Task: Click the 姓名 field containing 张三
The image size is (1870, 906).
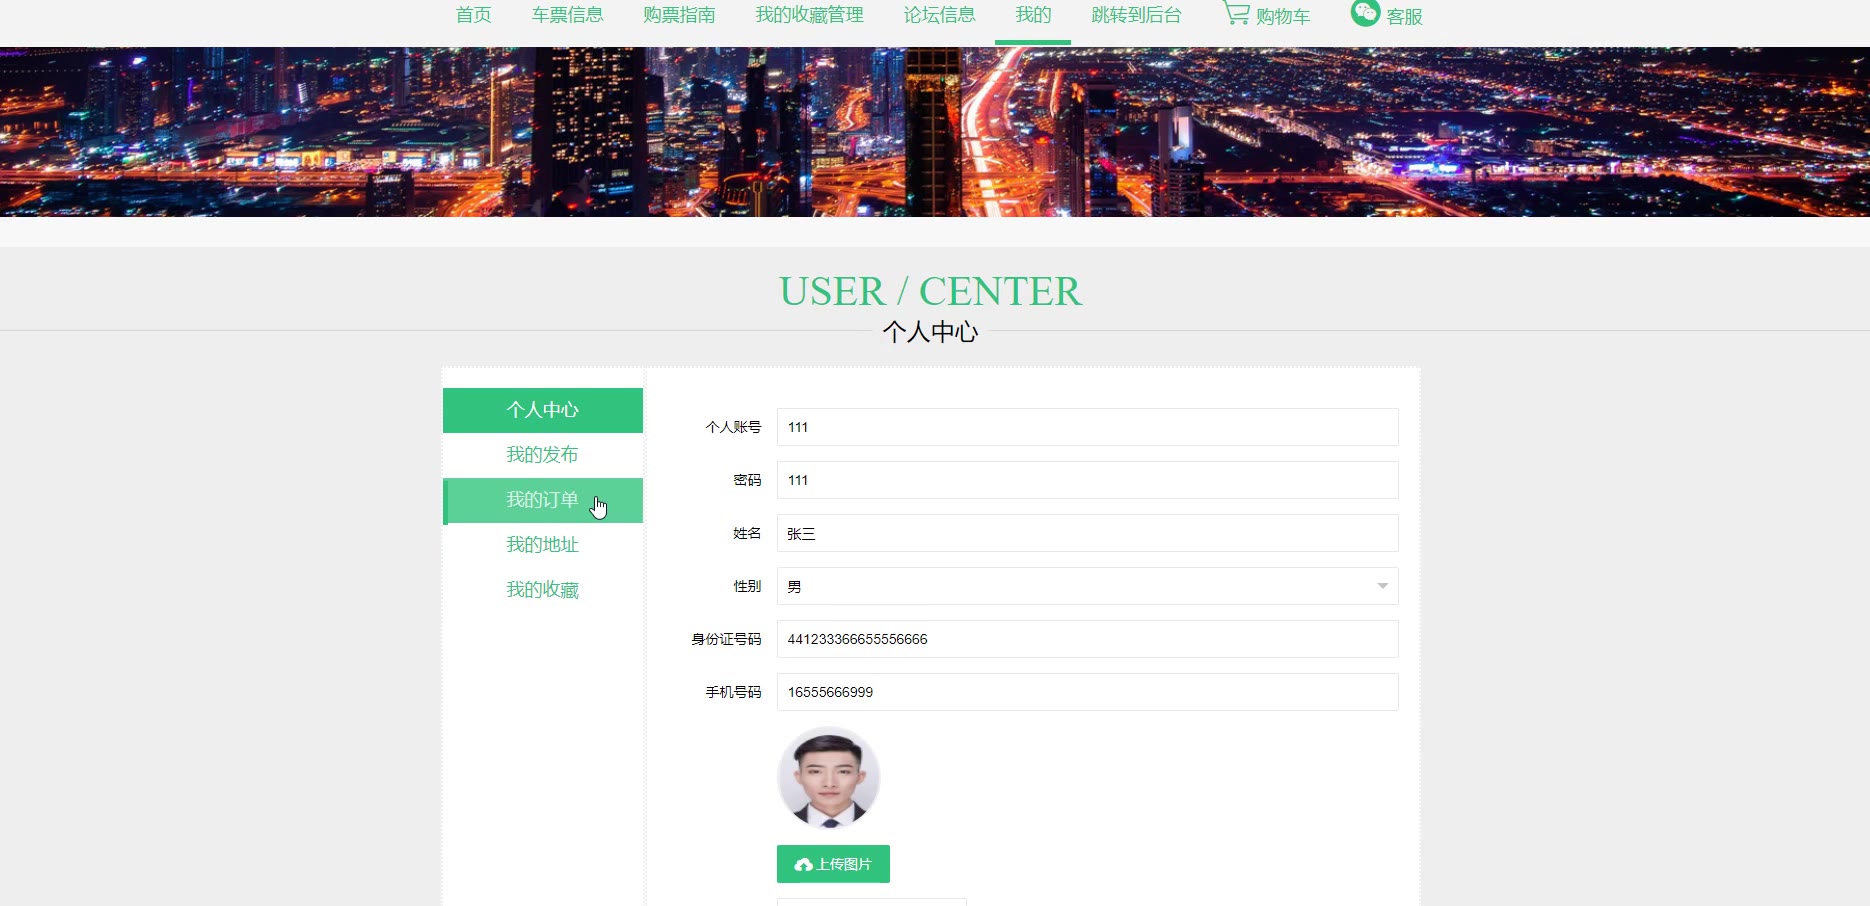Action: click(1087, 533)
